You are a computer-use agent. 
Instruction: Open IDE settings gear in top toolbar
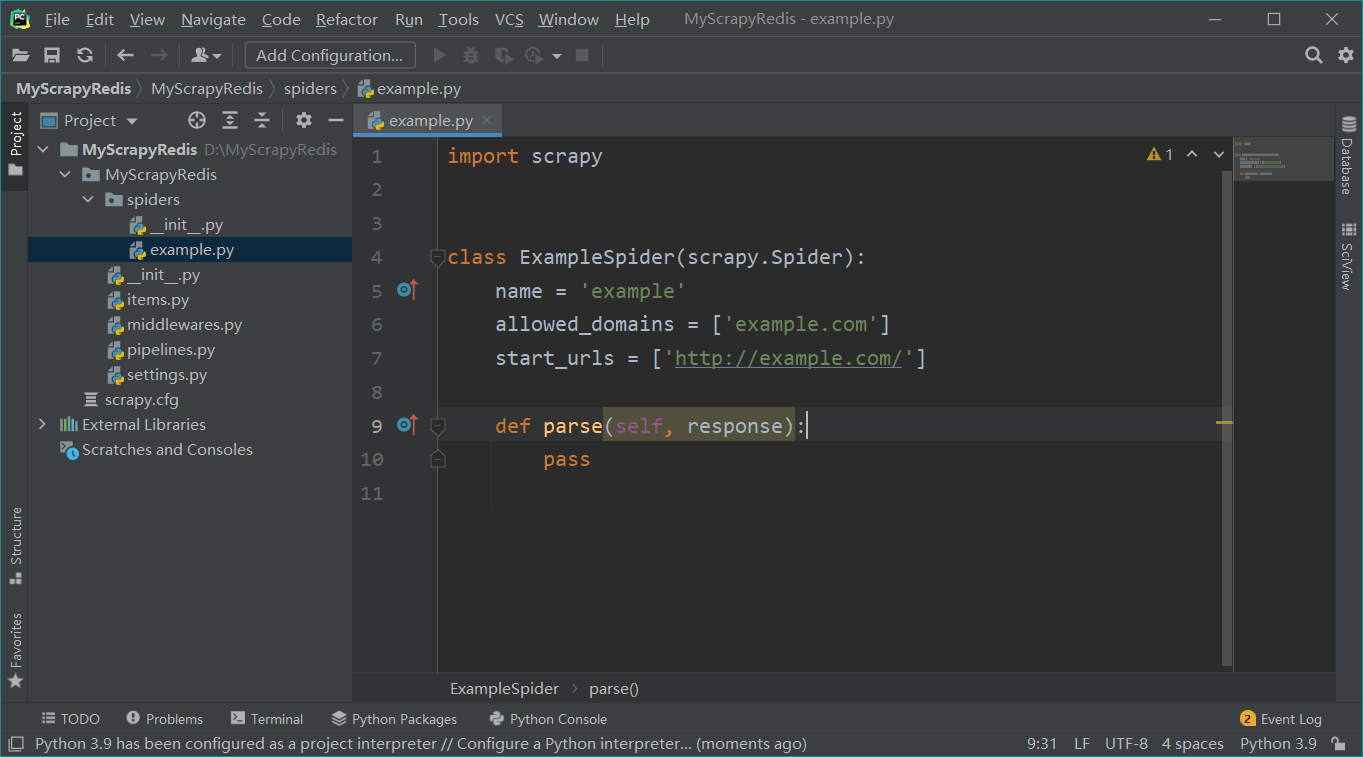coord(1346,56)
